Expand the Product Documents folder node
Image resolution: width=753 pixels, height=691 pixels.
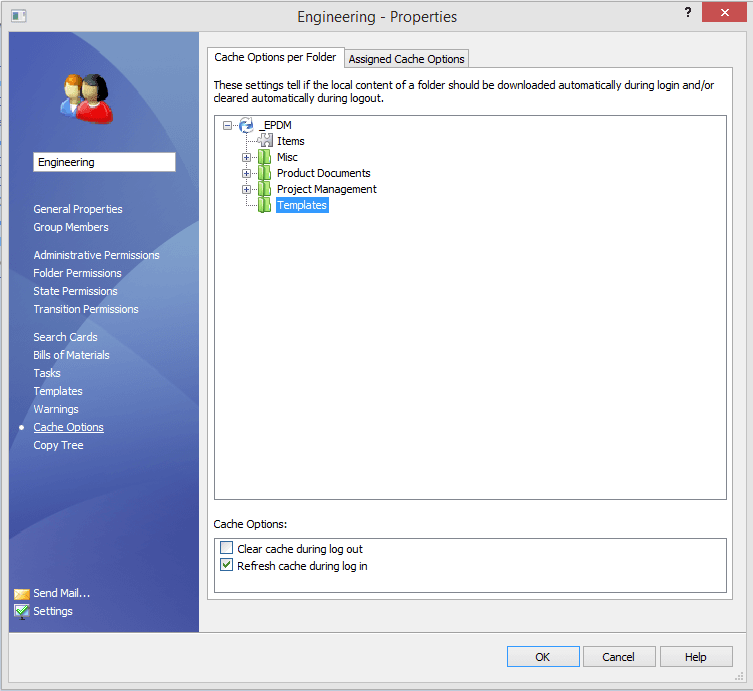pos(246,173)
